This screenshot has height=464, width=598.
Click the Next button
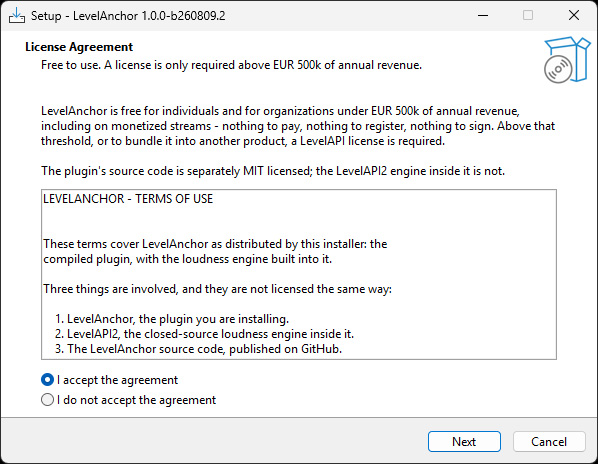[x=464, y=442]
